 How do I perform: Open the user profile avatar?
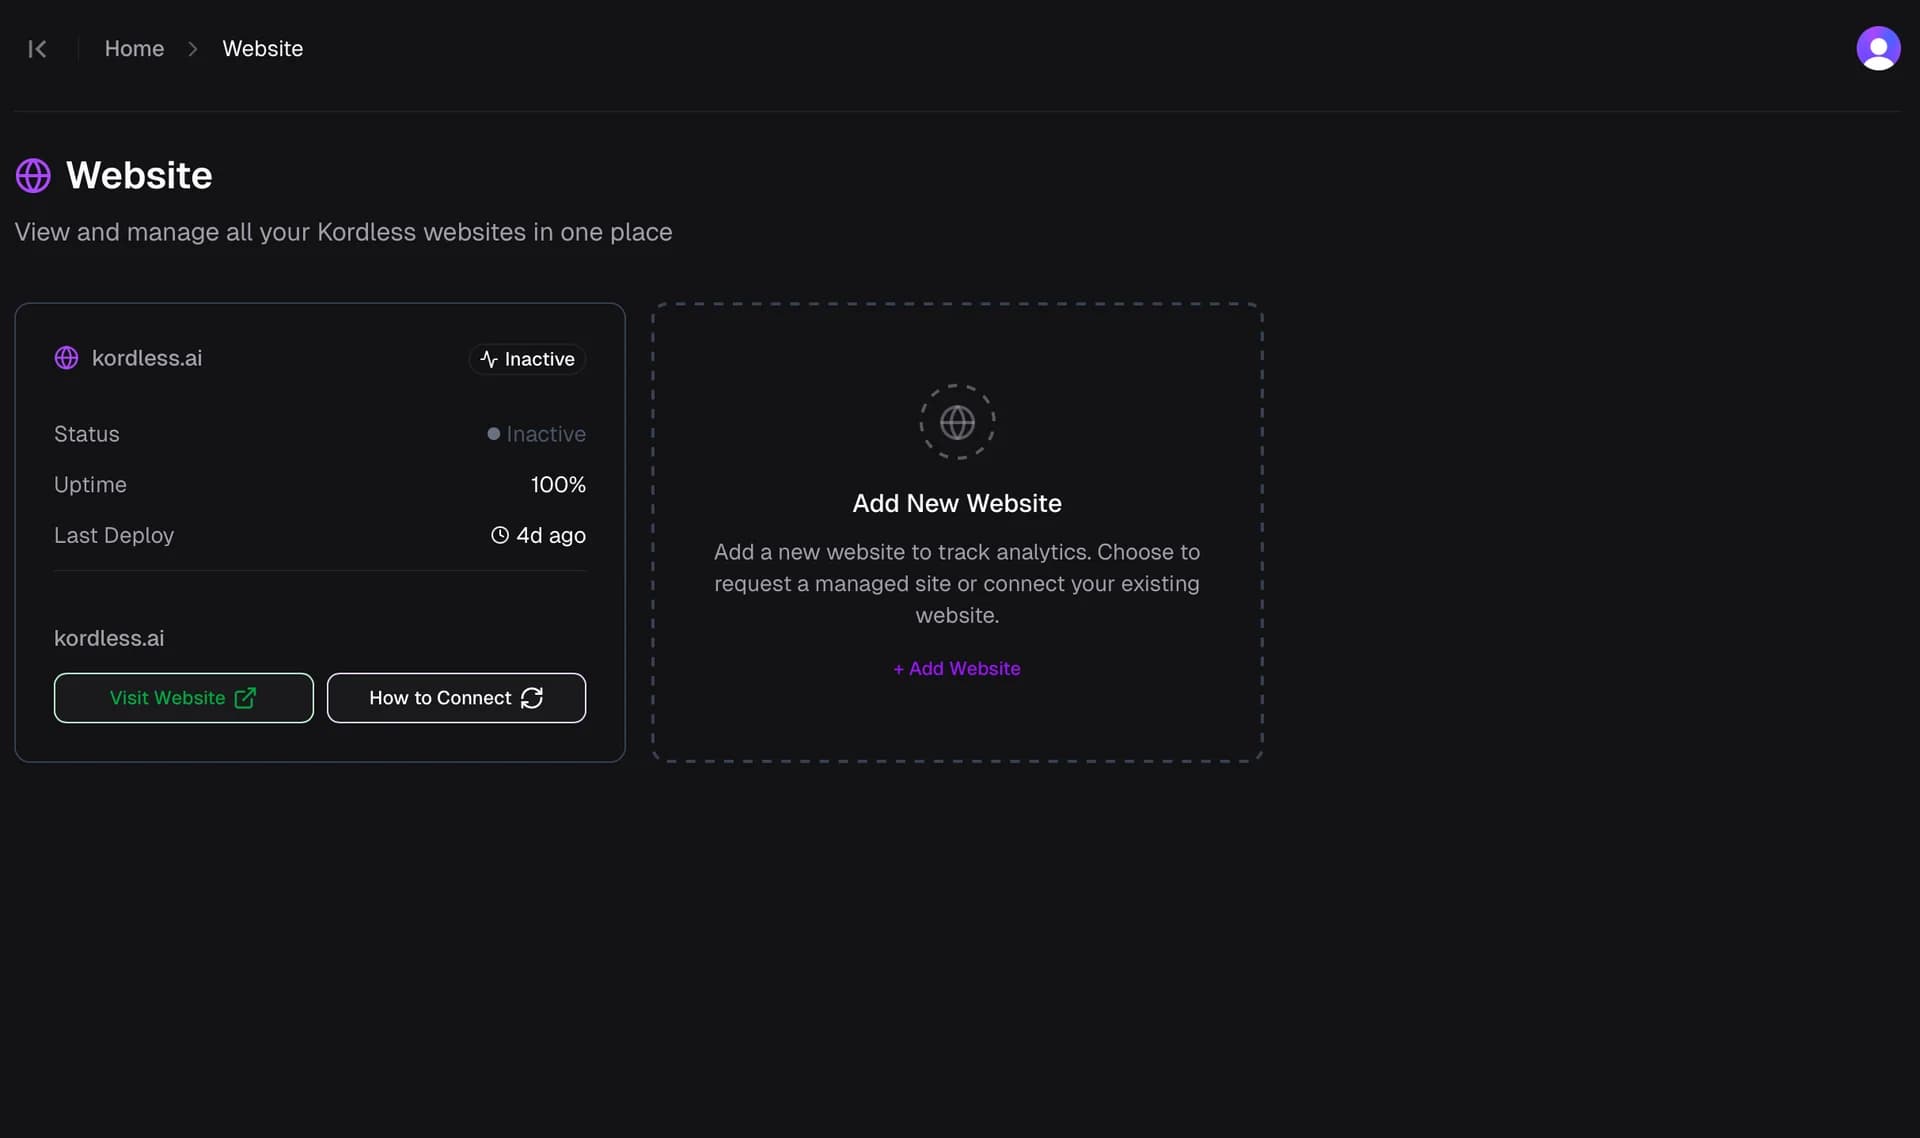[x=1878, y=47]
